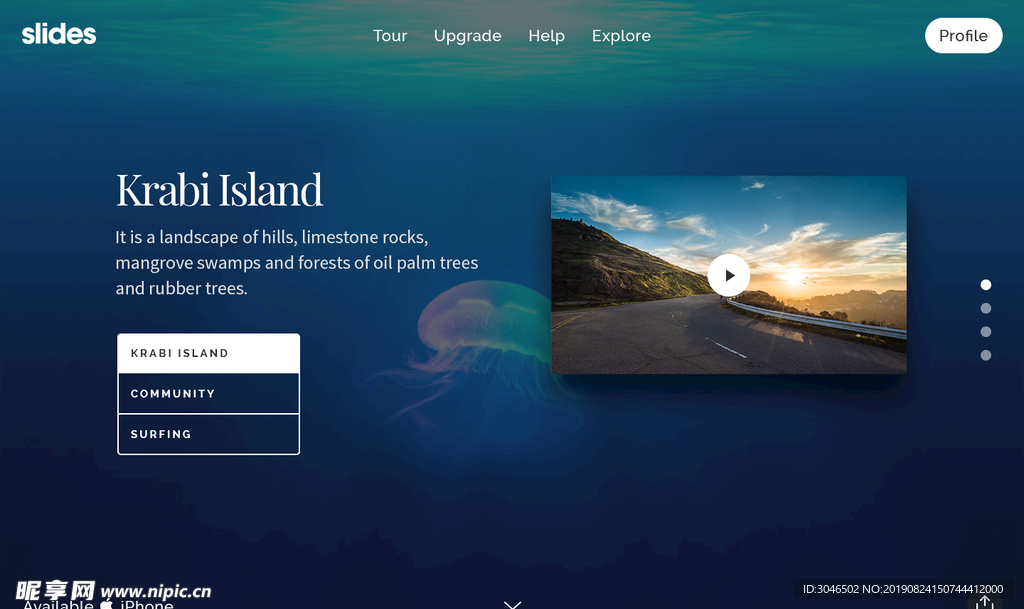Click the Krabi Island heading text
The height and width of the screenshot is (609, 1024).
click(219, 190)
